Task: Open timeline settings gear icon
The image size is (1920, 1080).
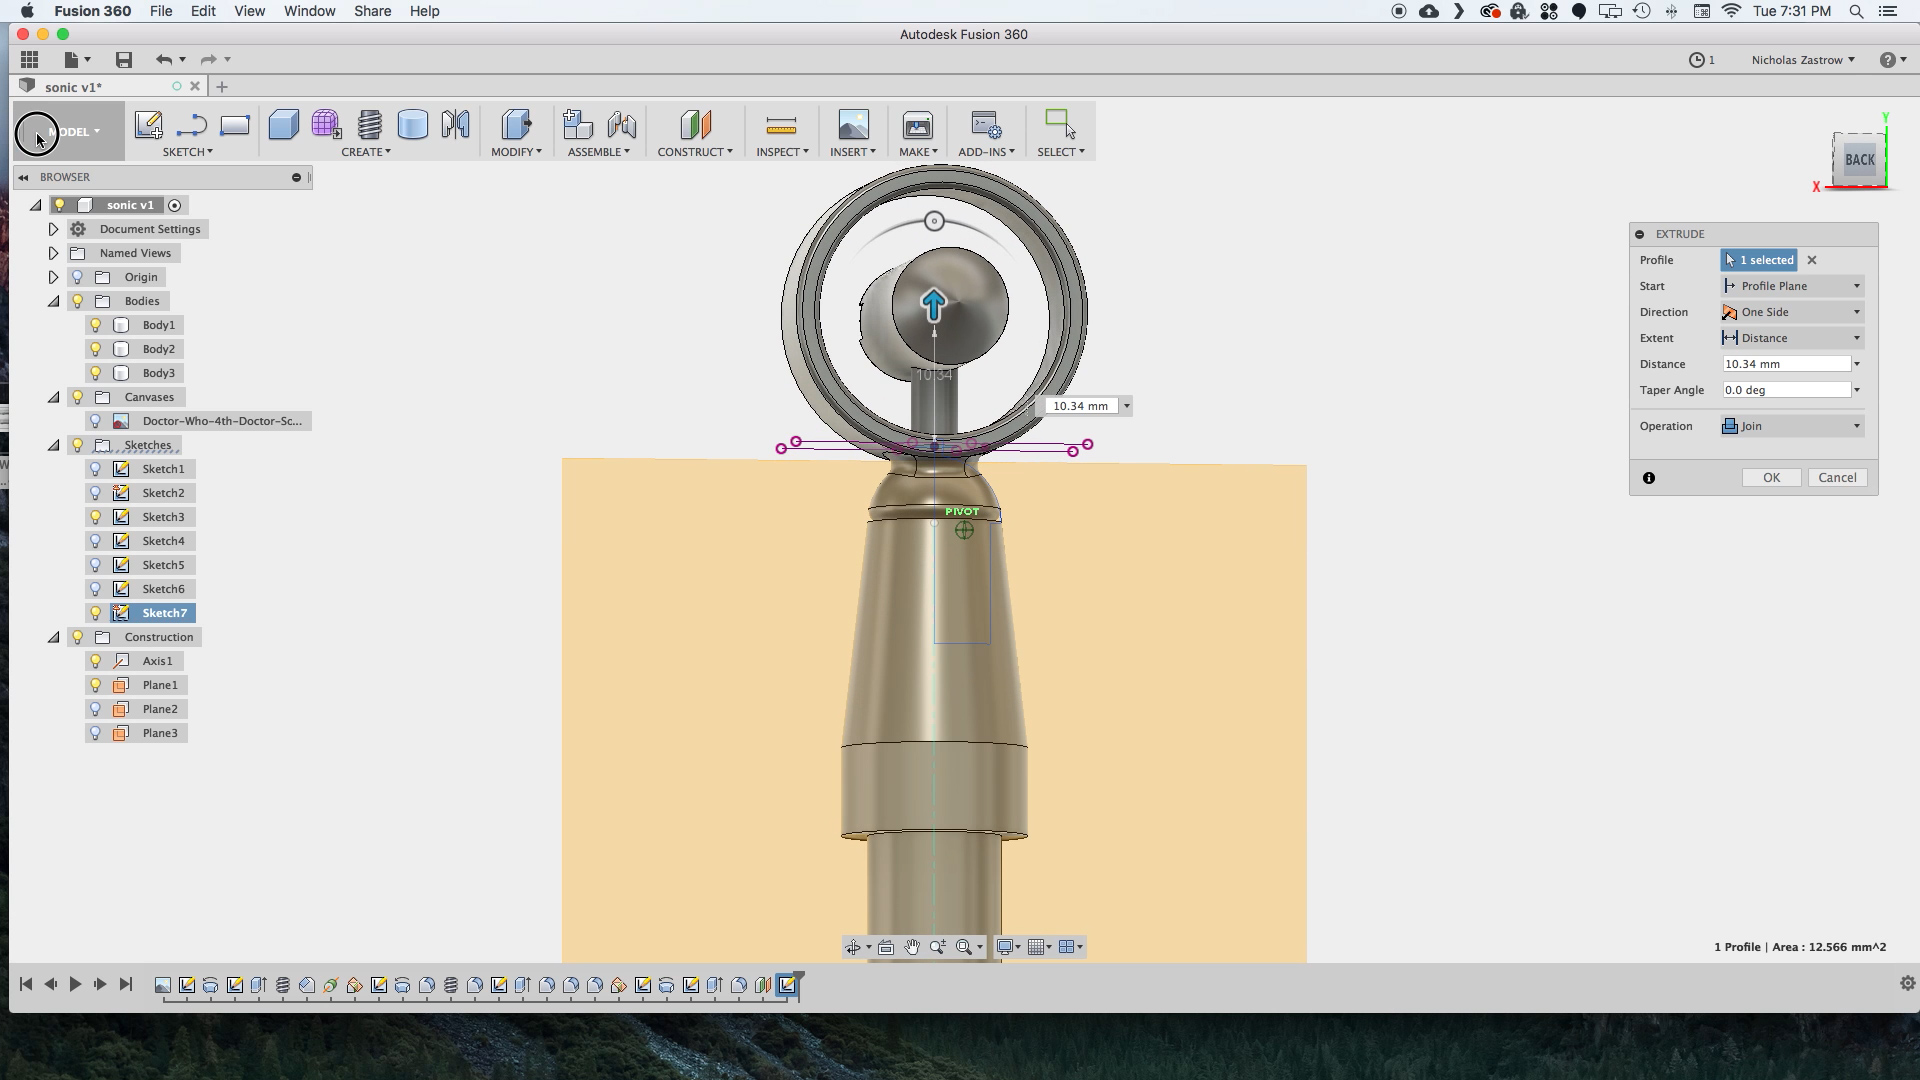Action: click(1907, 984)
